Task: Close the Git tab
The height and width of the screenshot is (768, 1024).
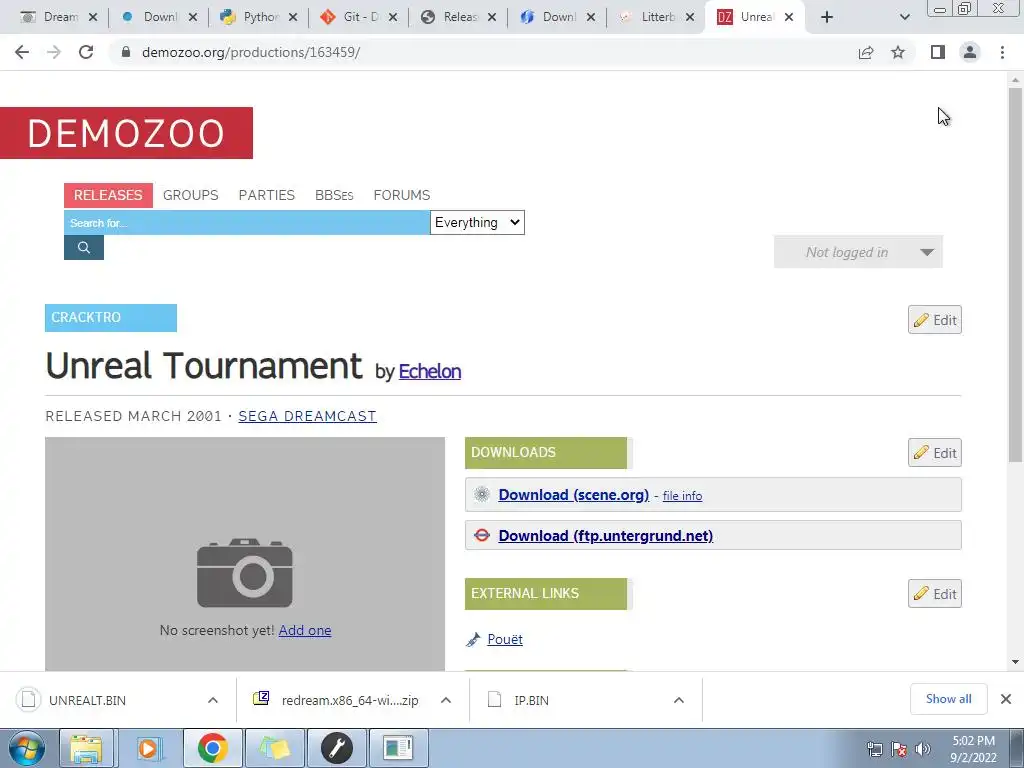Action: 392,18
